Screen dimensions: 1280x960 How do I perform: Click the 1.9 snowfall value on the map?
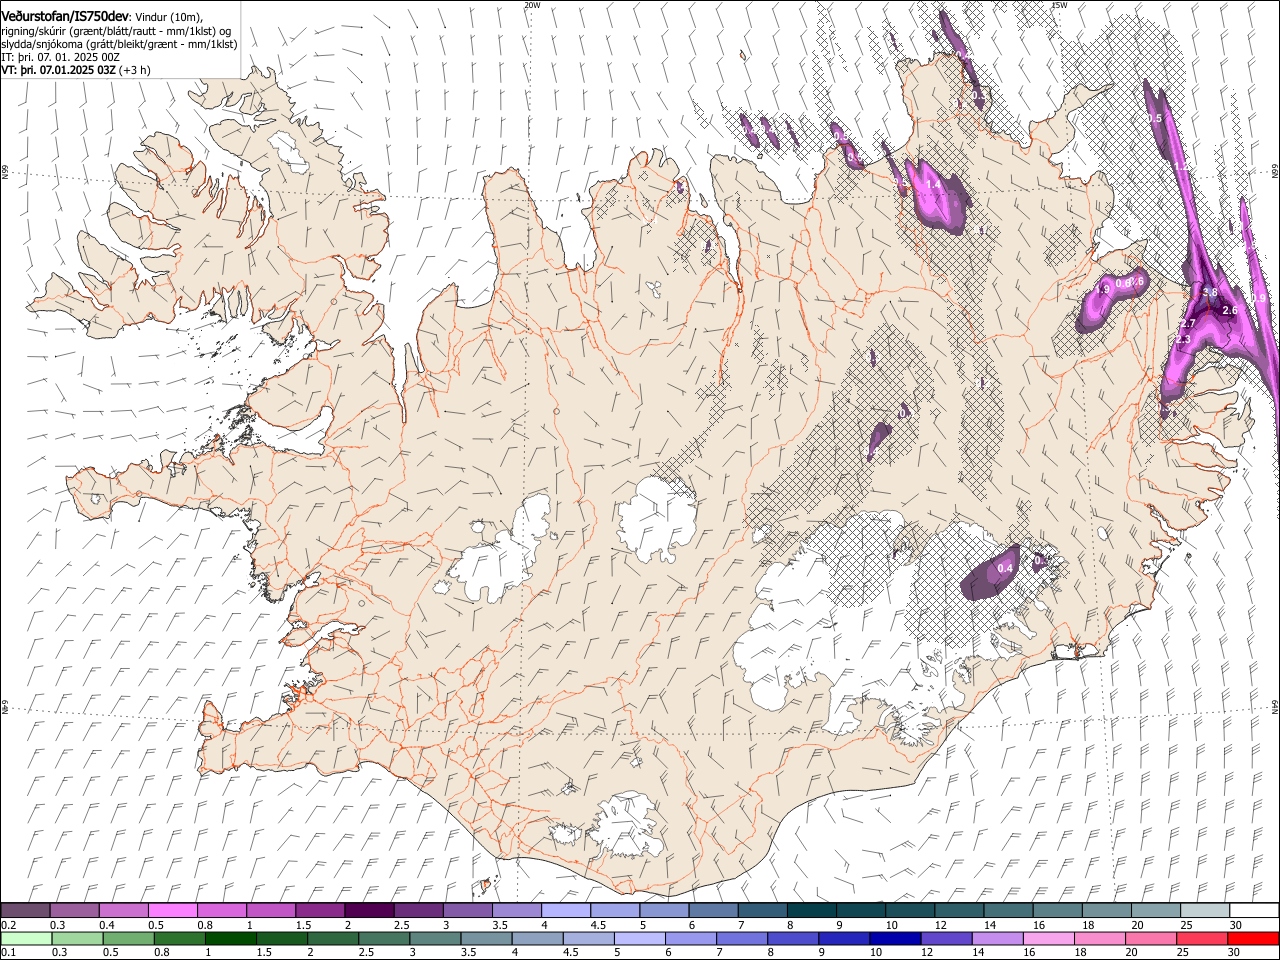(1104, 289)
